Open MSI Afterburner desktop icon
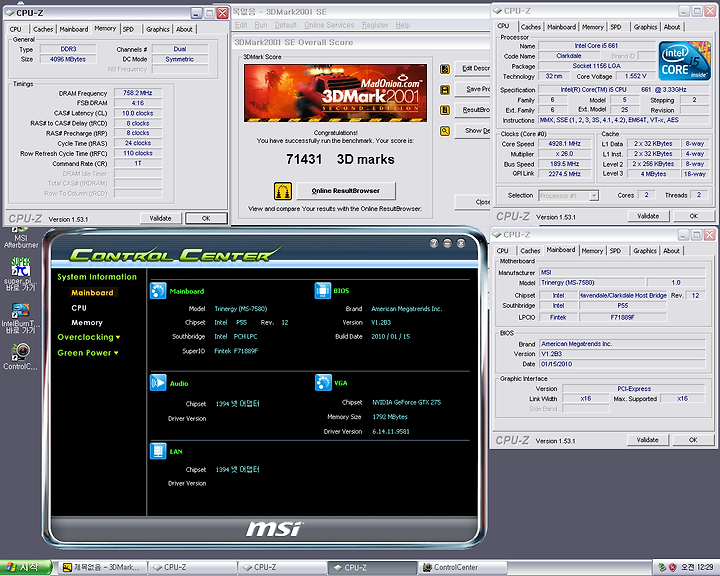 point(20,237)
